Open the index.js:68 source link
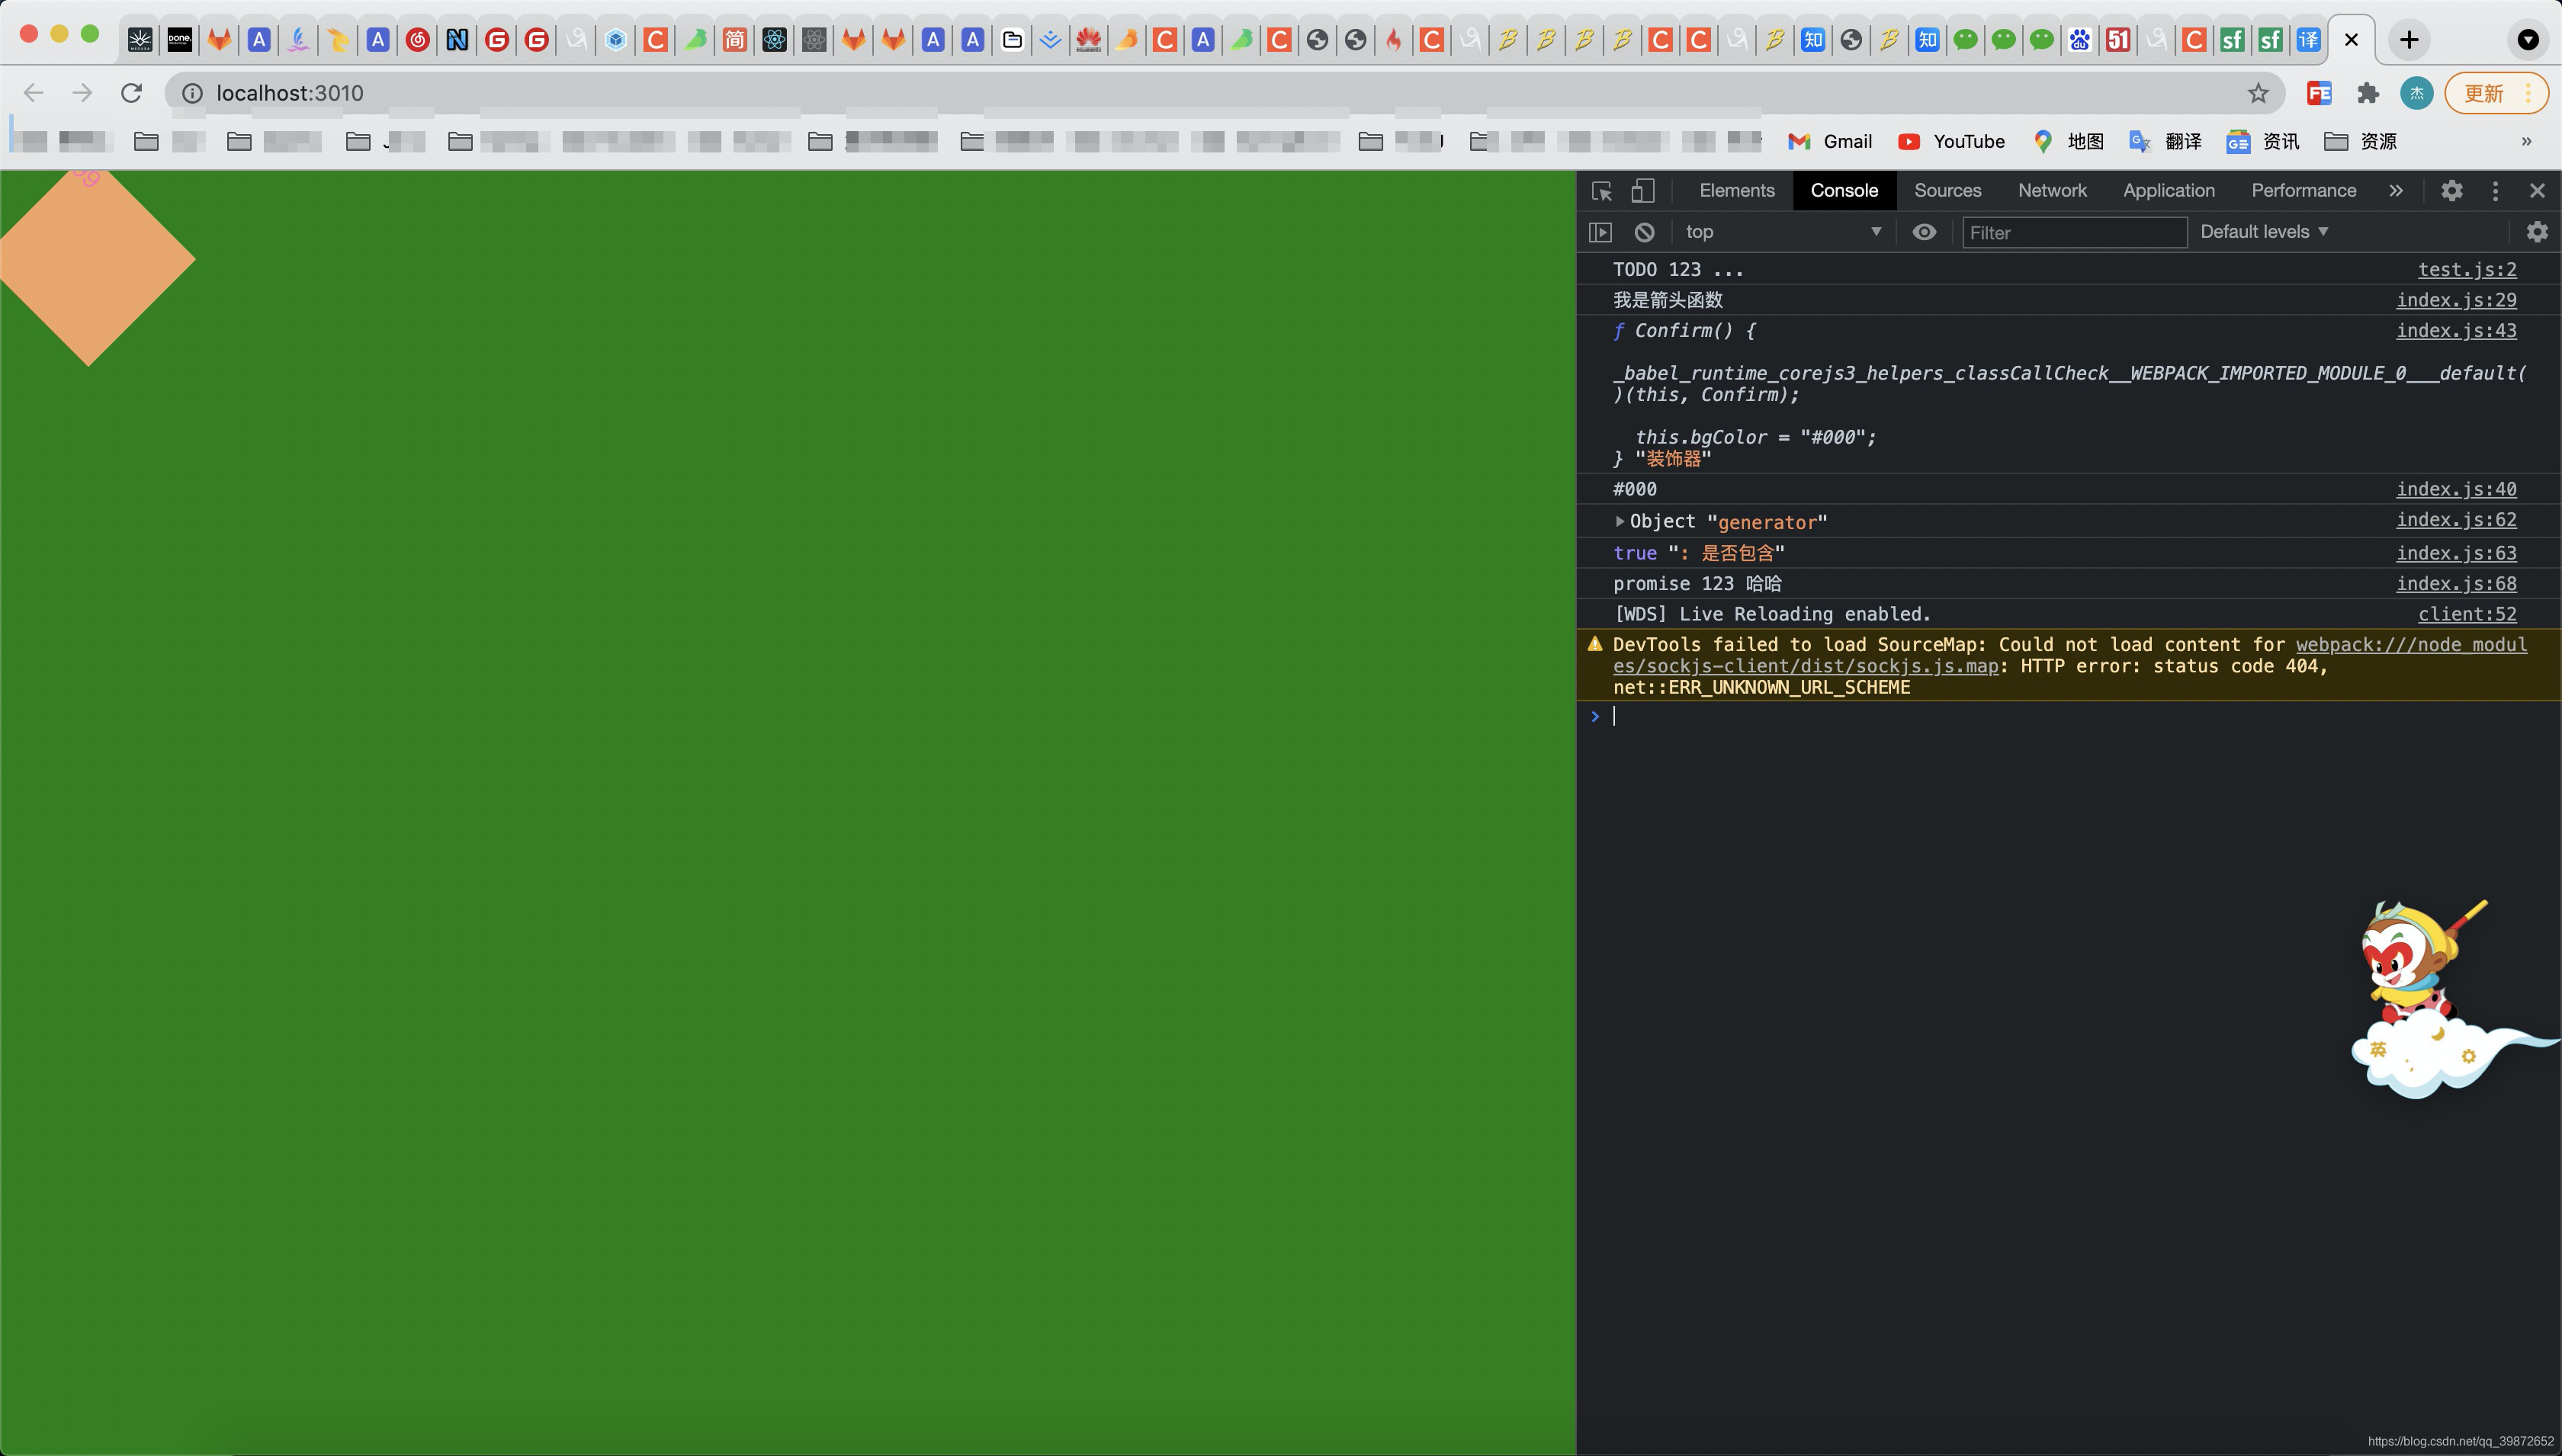The image size is (2562, 1456). pos(2455,584)
